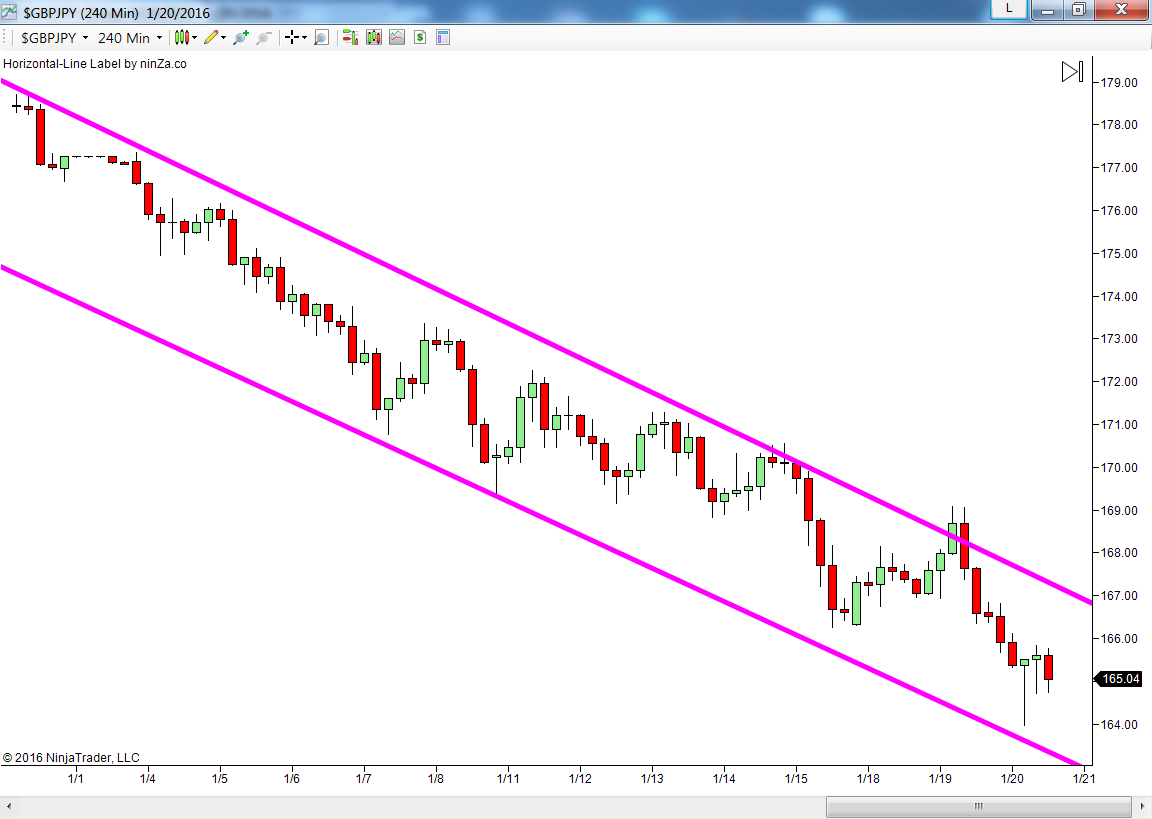Viewport: 1152px width, 819px height.
Task: Restore the chart window size
Action: point(1079,10)
